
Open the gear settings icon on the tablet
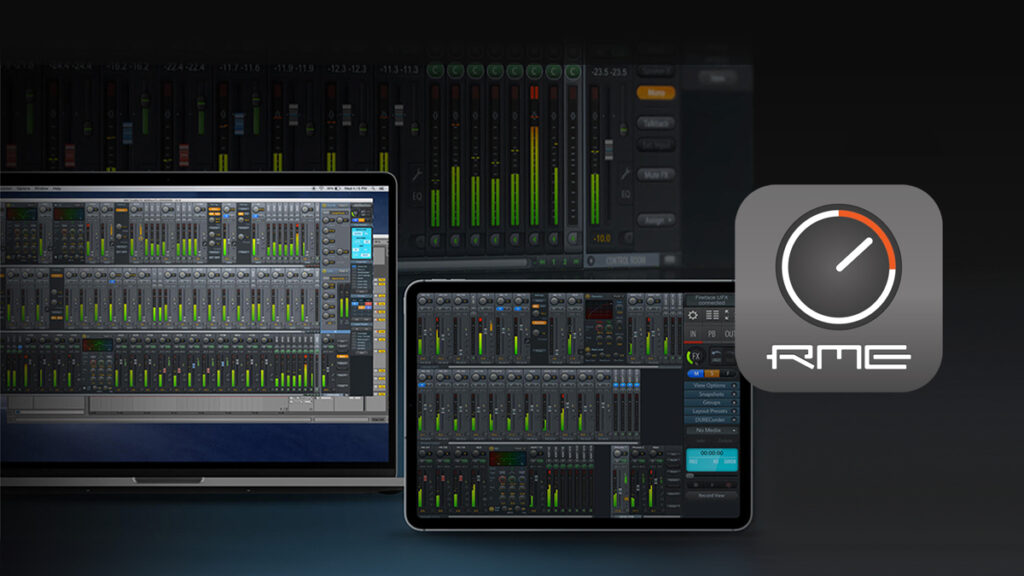click(x=694, y=314)
